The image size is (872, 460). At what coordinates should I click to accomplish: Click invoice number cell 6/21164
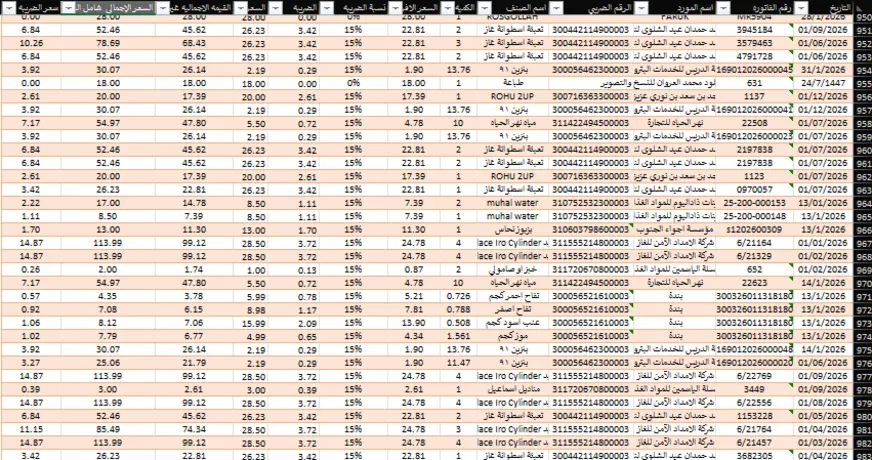click(755, 243)
